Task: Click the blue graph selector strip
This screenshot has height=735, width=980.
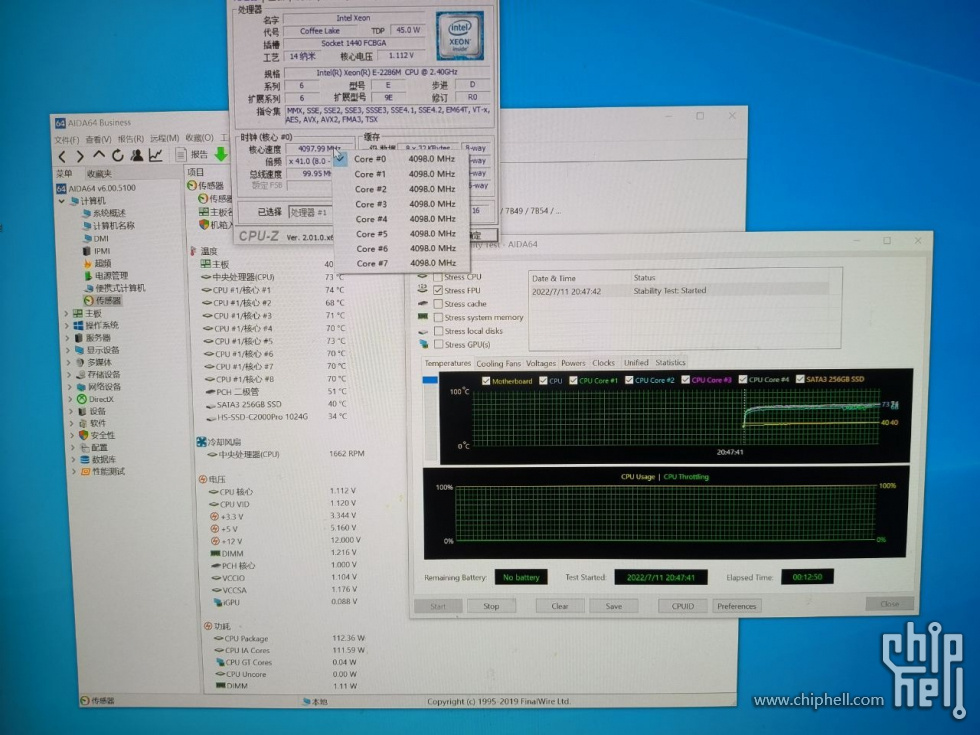Action: (430, 379)
